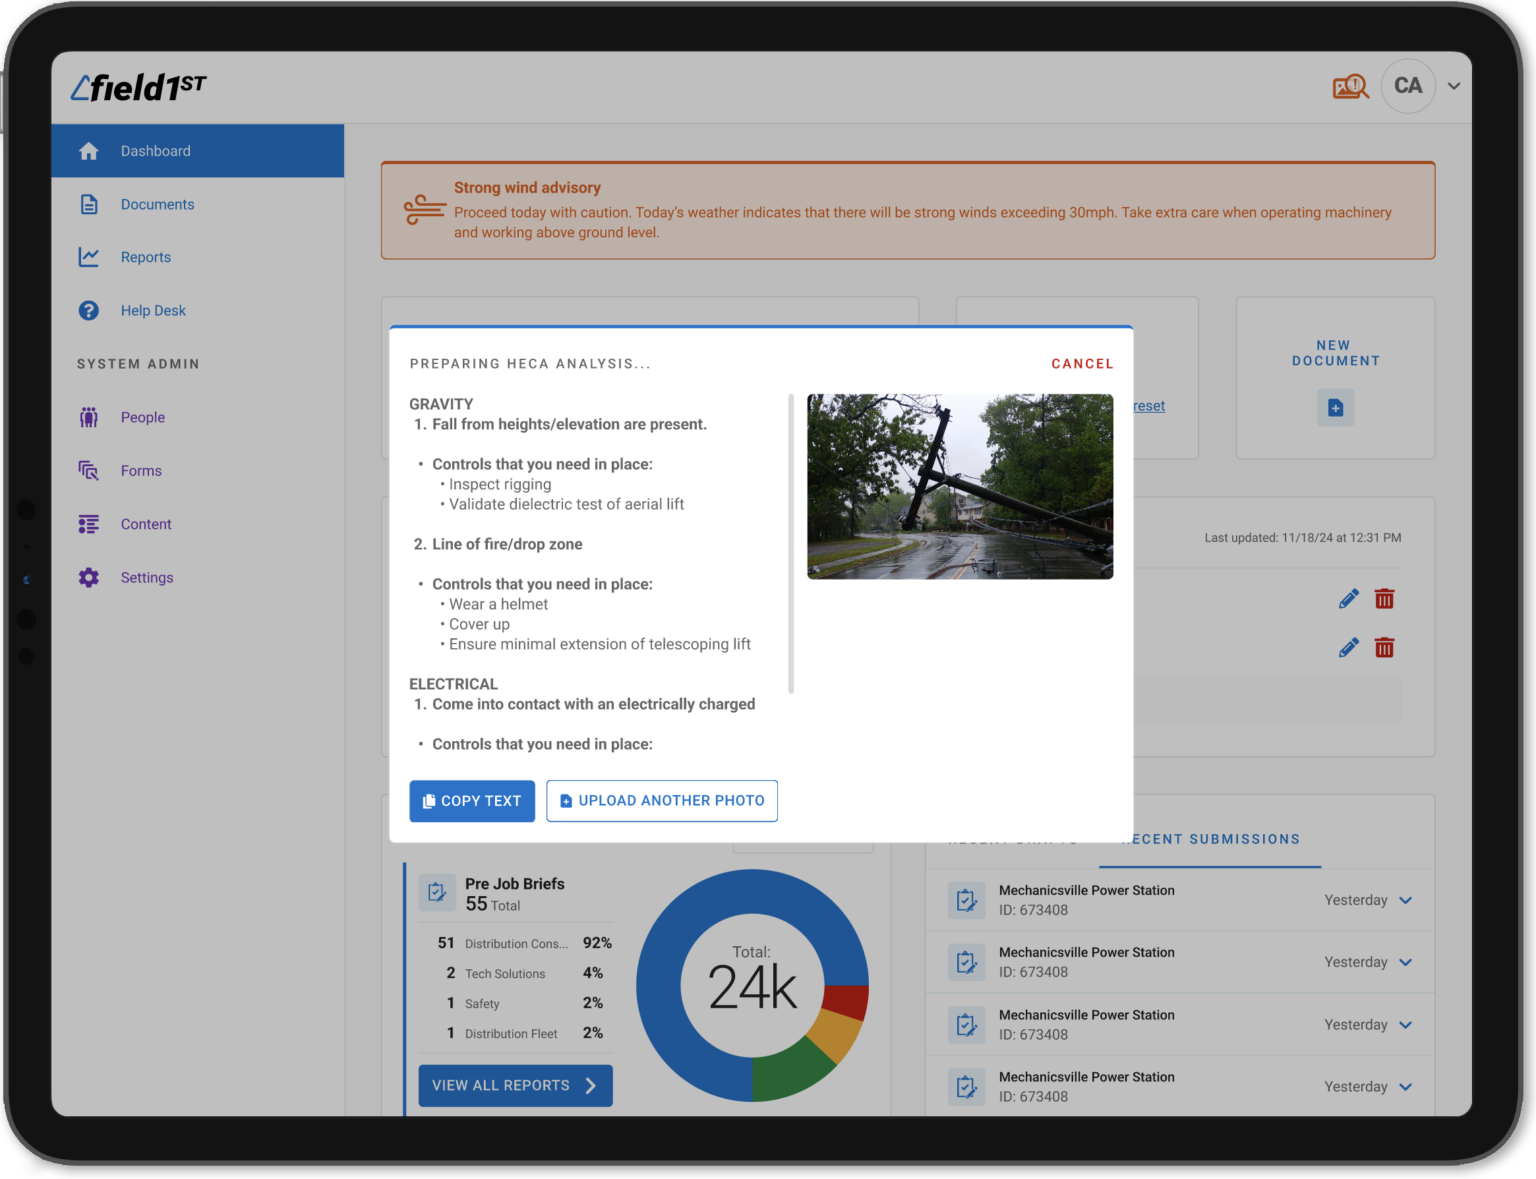Delete an entry with the trash icon

pos(1385,598)
